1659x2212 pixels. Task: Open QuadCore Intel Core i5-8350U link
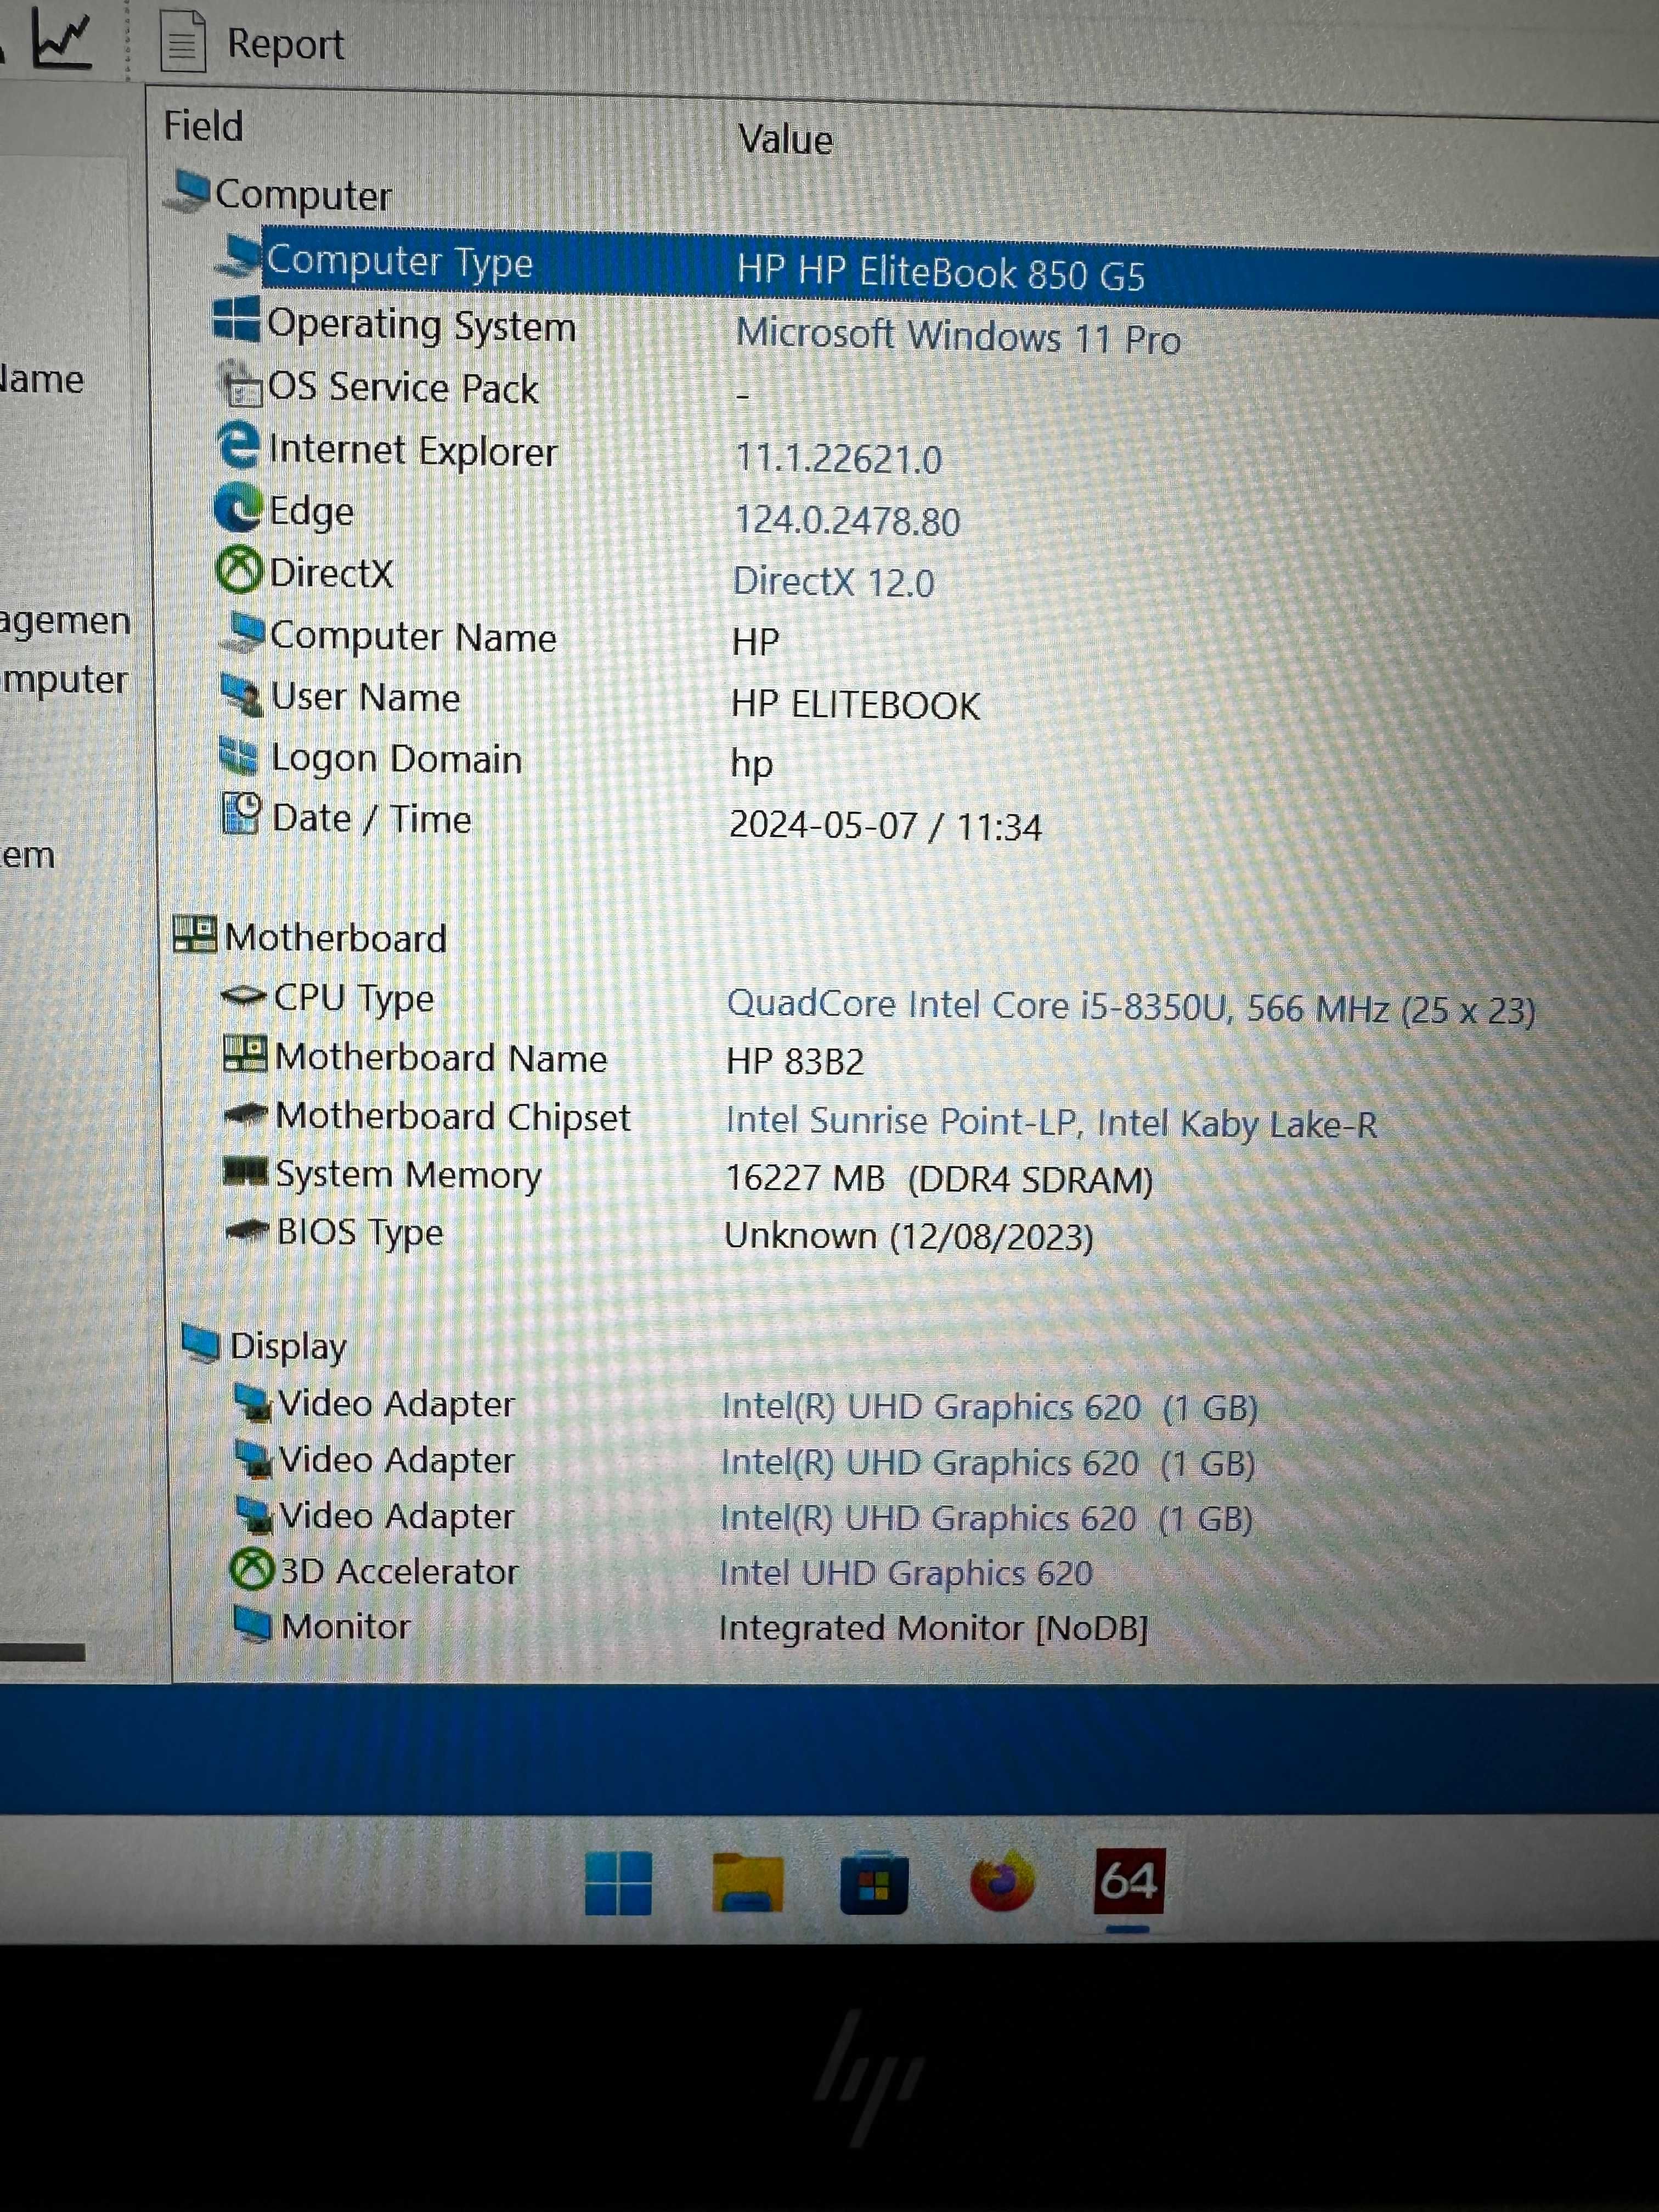1131,1006
